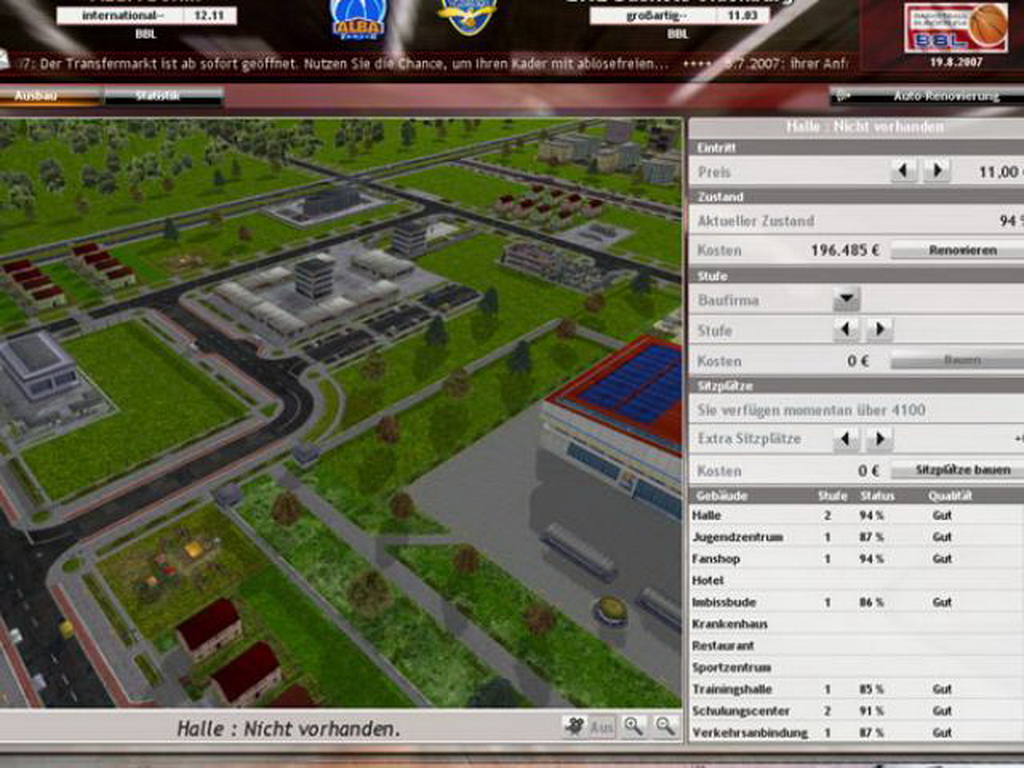Click the camera icon below the map
Viewport: 1024px width, 768px height.
click(x=574, y=727)
